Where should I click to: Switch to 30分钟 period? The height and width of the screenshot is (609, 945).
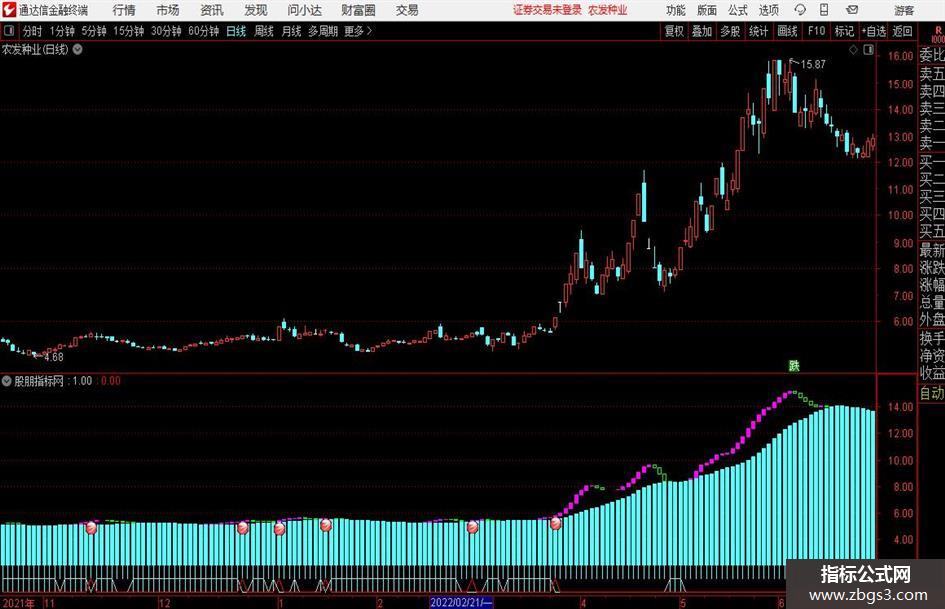pos(166,31)
